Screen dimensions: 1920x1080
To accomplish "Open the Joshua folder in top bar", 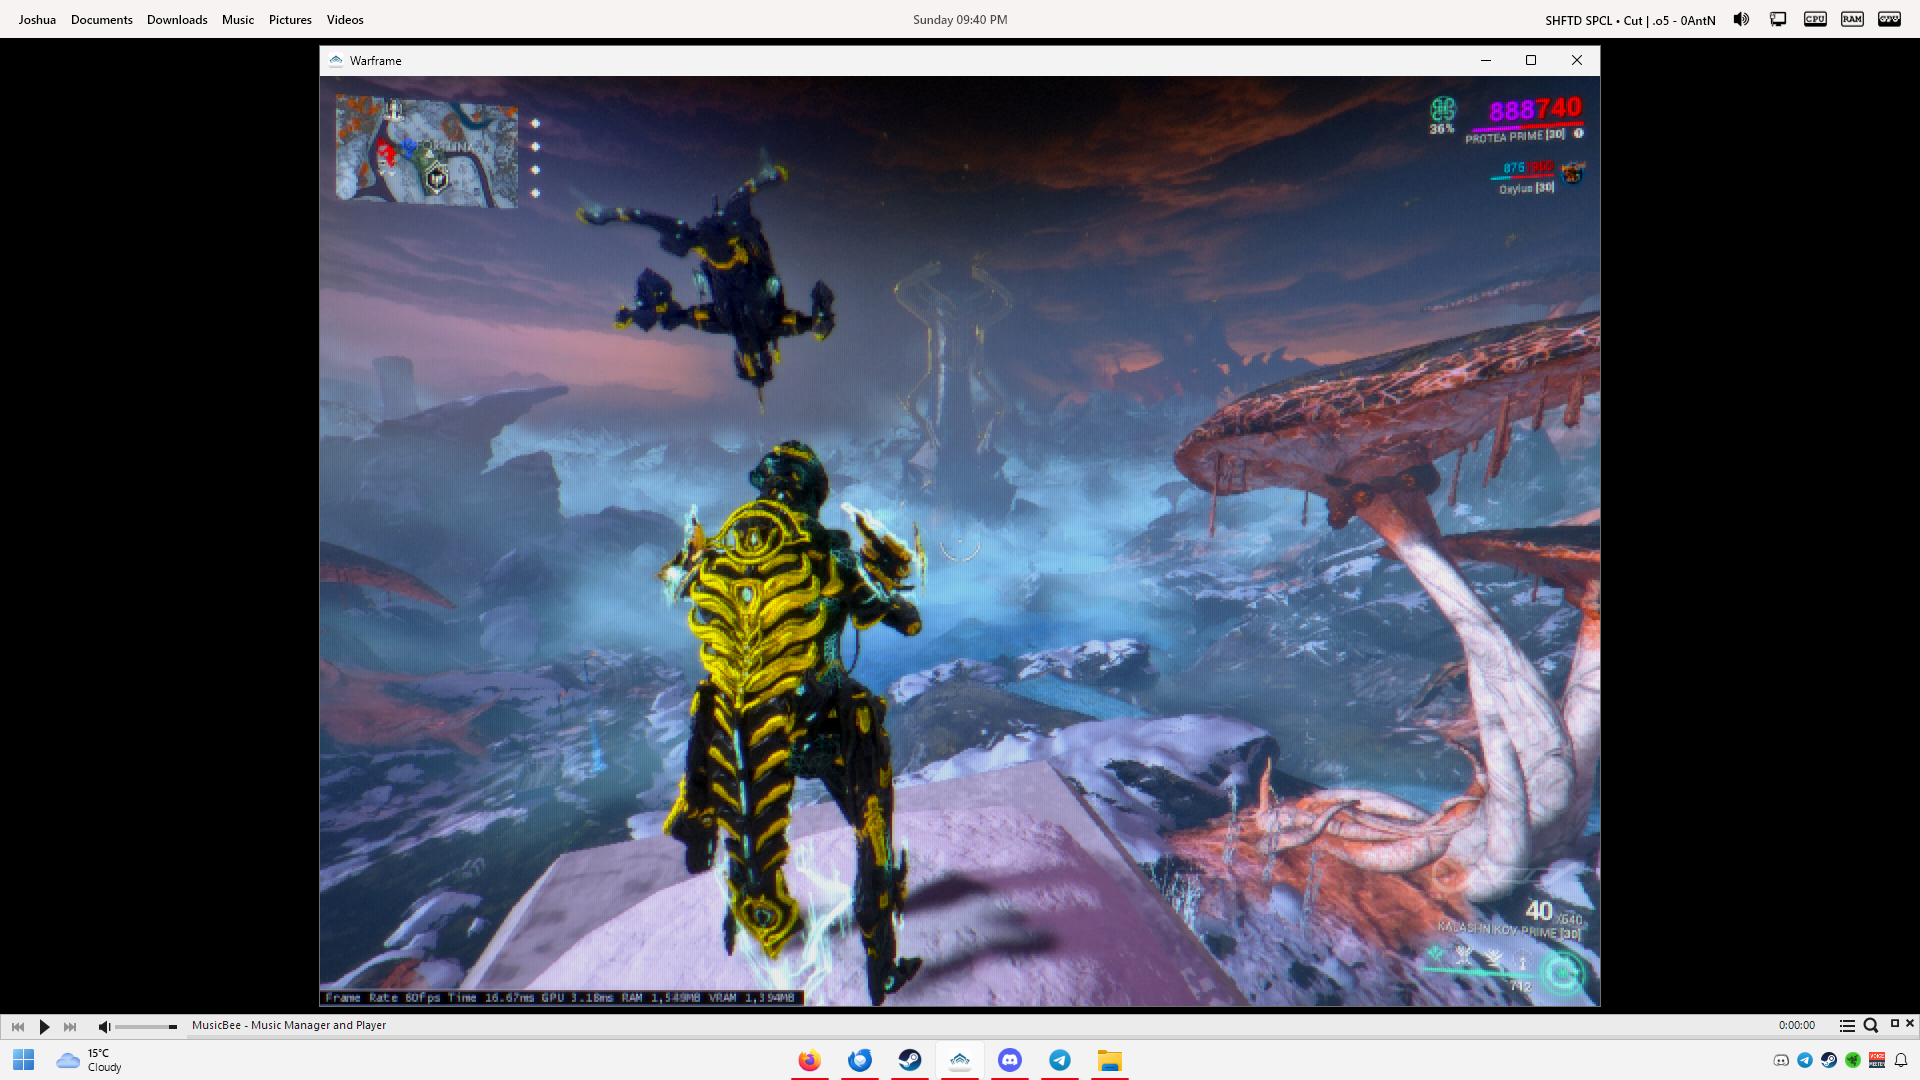I will (37, 20).
